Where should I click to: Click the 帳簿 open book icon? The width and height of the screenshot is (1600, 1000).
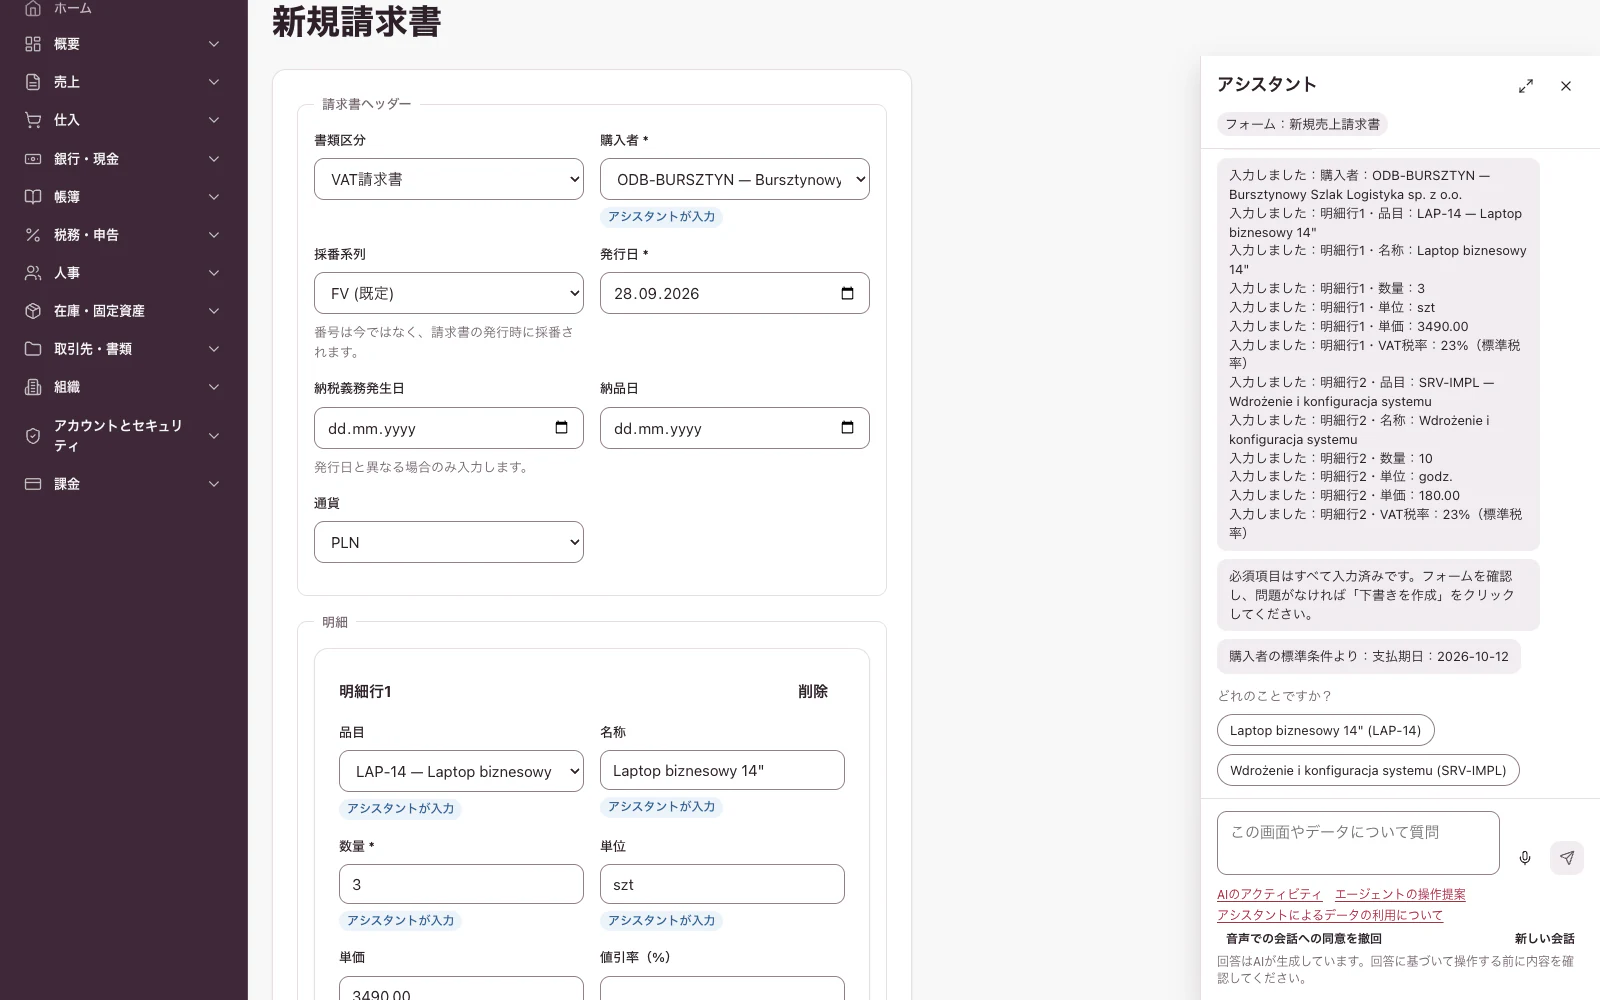click(33, 197)
